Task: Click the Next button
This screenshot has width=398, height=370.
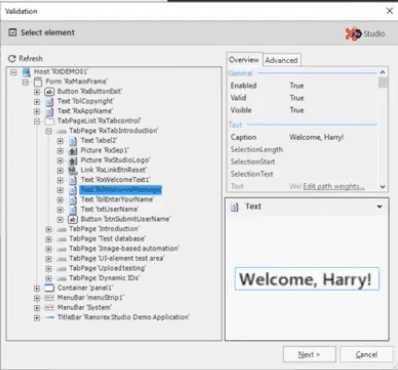Action: (x=309, y=354)
